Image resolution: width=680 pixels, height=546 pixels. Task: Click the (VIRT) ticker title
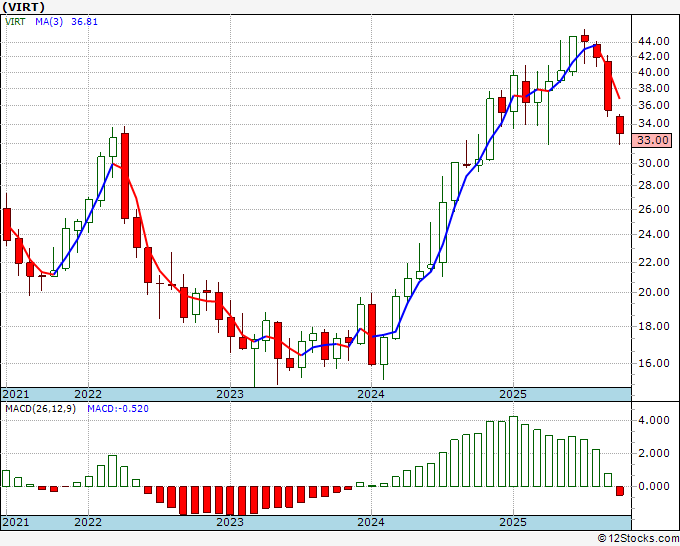tap(23, 7)
